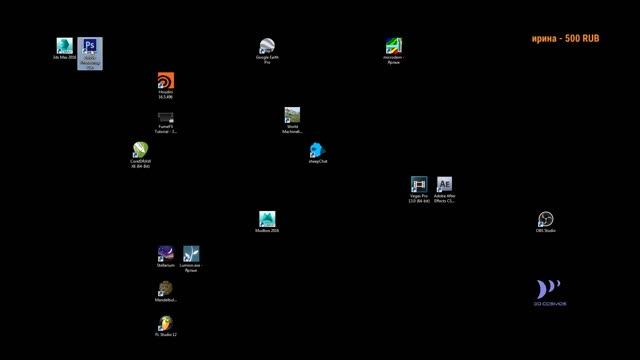The height and width of the screenshot is (360, 640).
Task: Select the OBS Studio shortcut
Action: (x=546, y=222)
